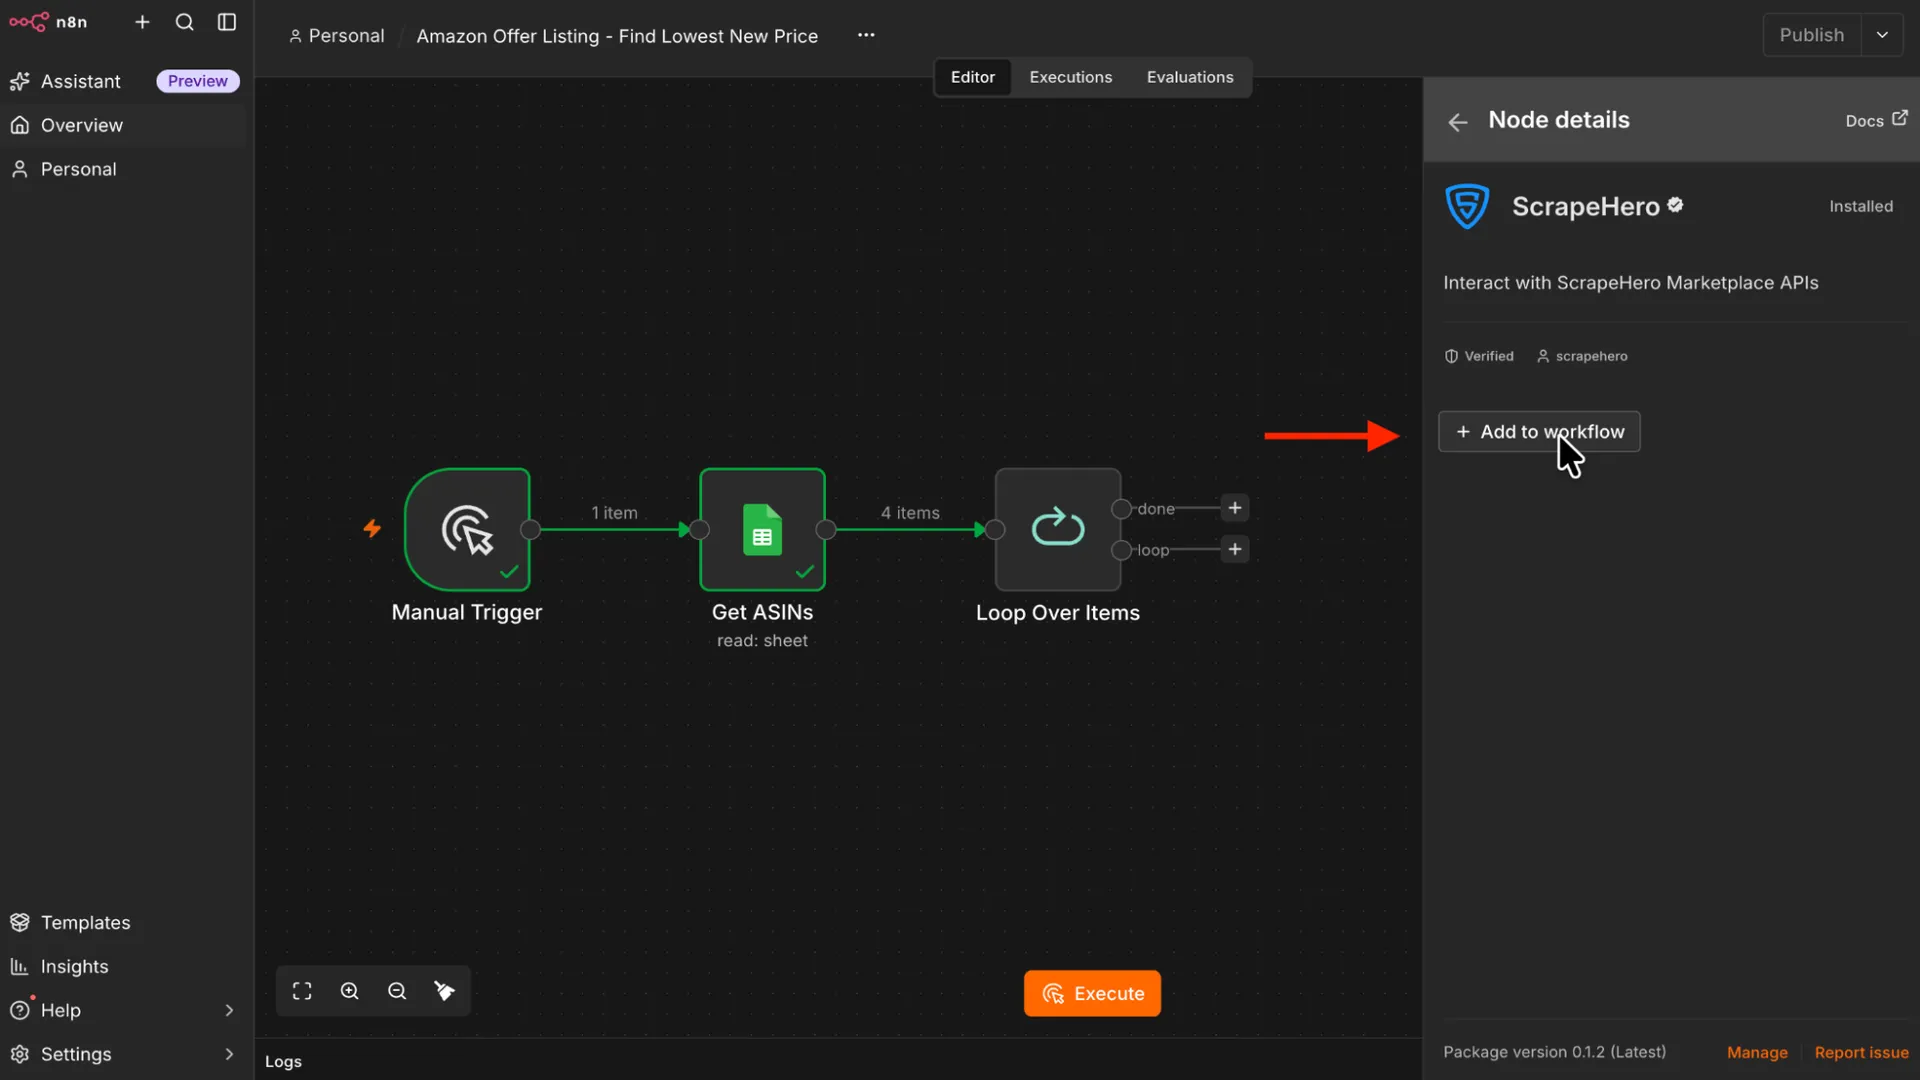Screen dimensions: 1920x1080
Task: Open Insights in the sidebar
Action: point(124,966)
